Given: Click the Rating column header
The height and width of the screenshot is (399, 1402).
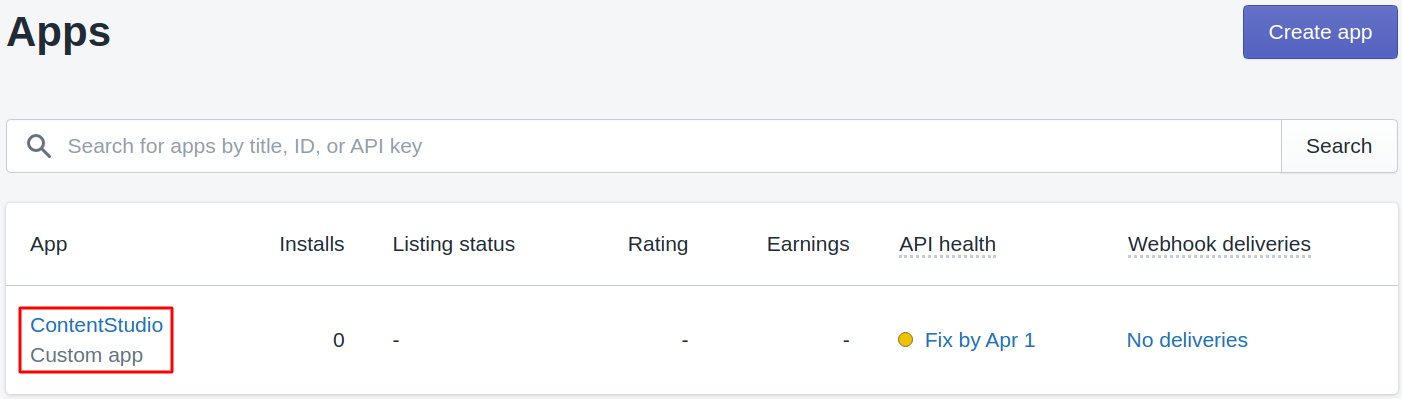Looking at the screenshot, I should 658,244.
